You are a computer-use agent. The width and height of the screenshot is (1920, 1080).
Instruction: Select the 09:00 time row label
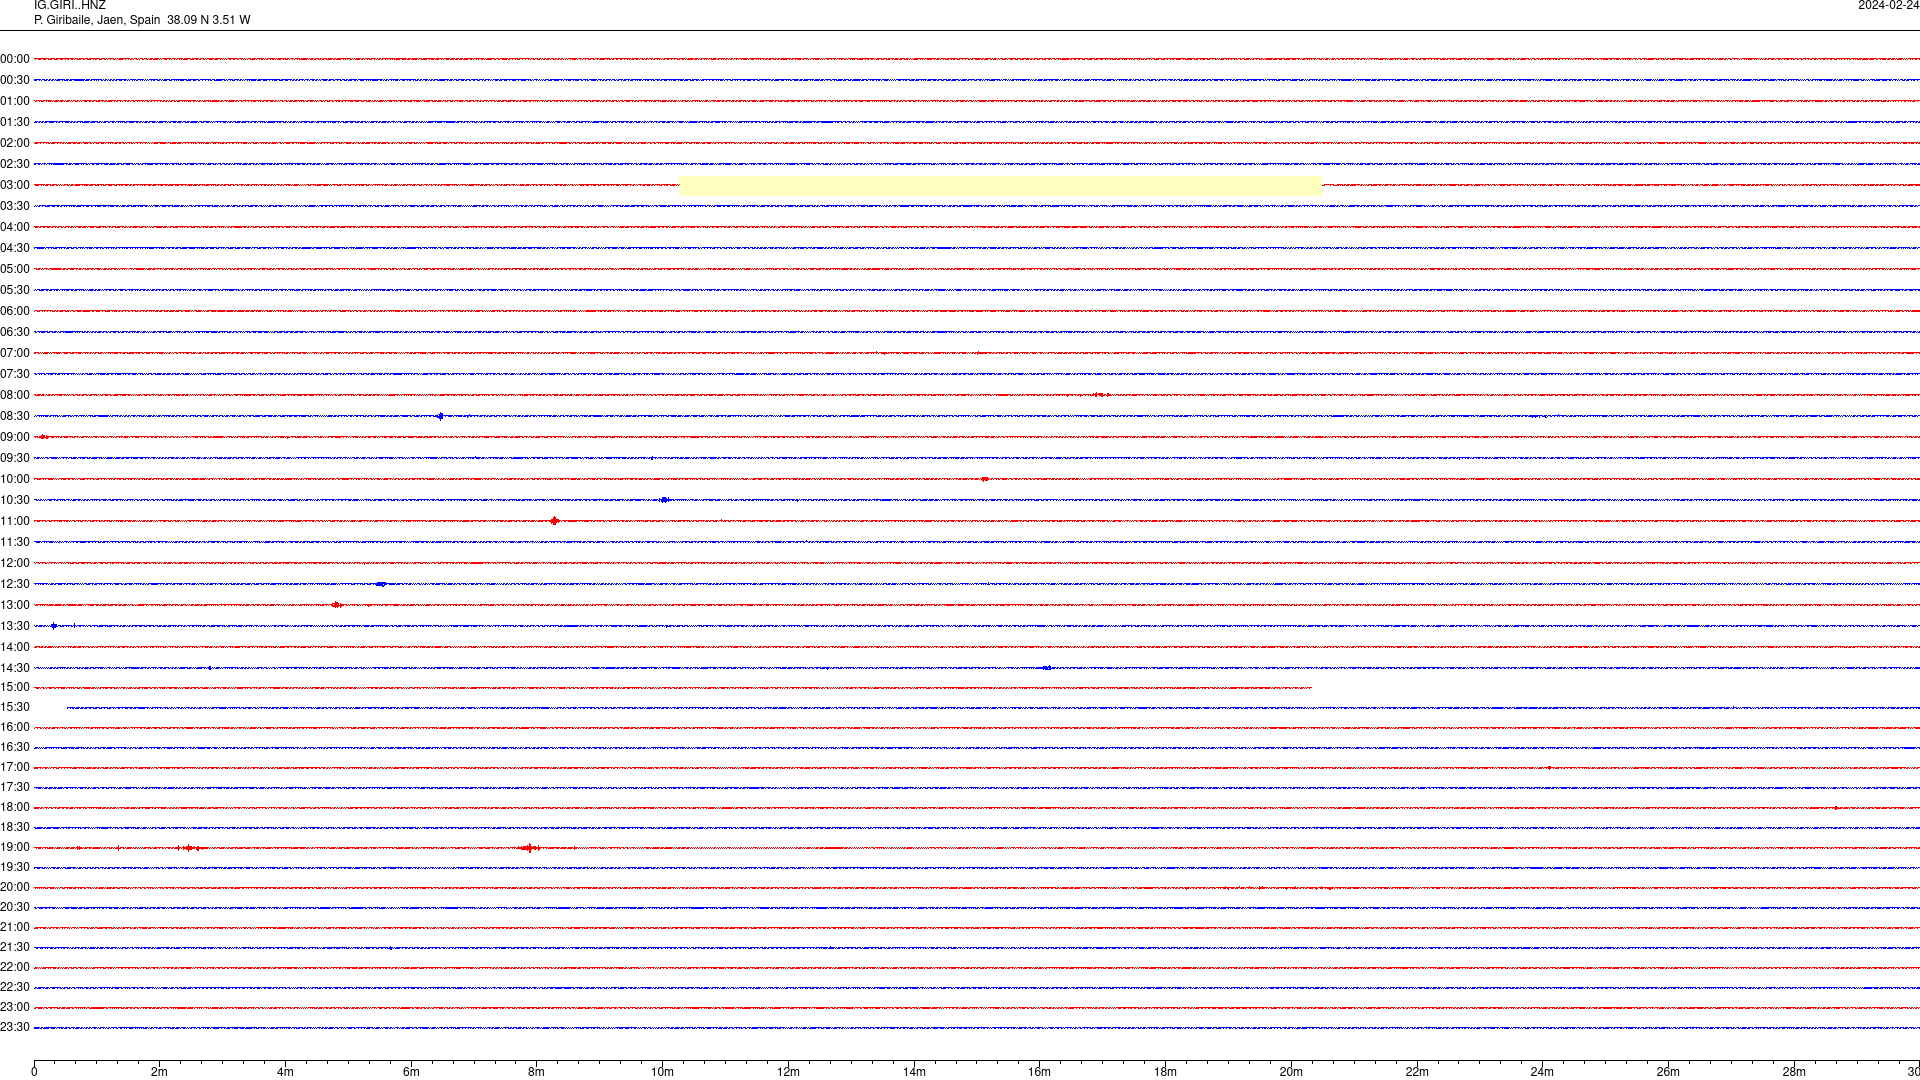click(15, 437)
